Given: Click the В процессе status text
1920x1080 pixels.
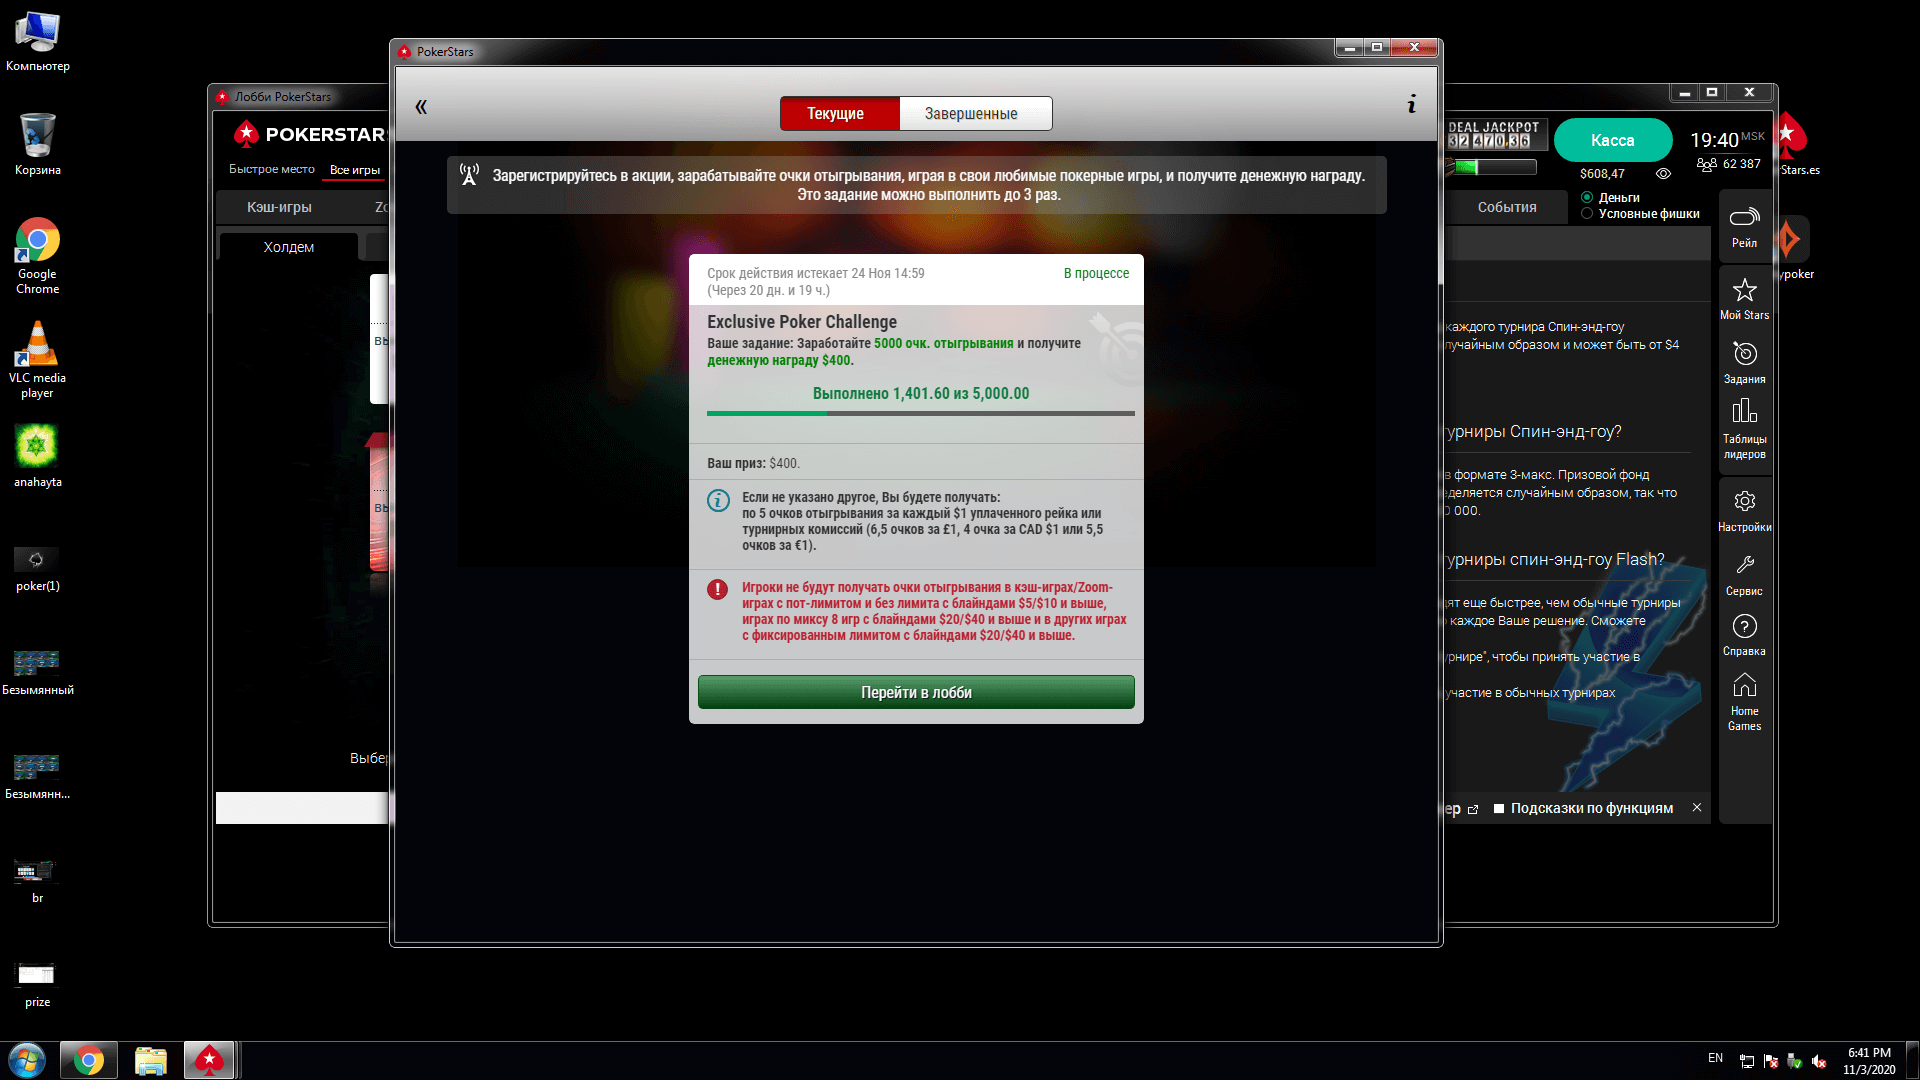Looking at the screenshot, I should [1096, 273].
